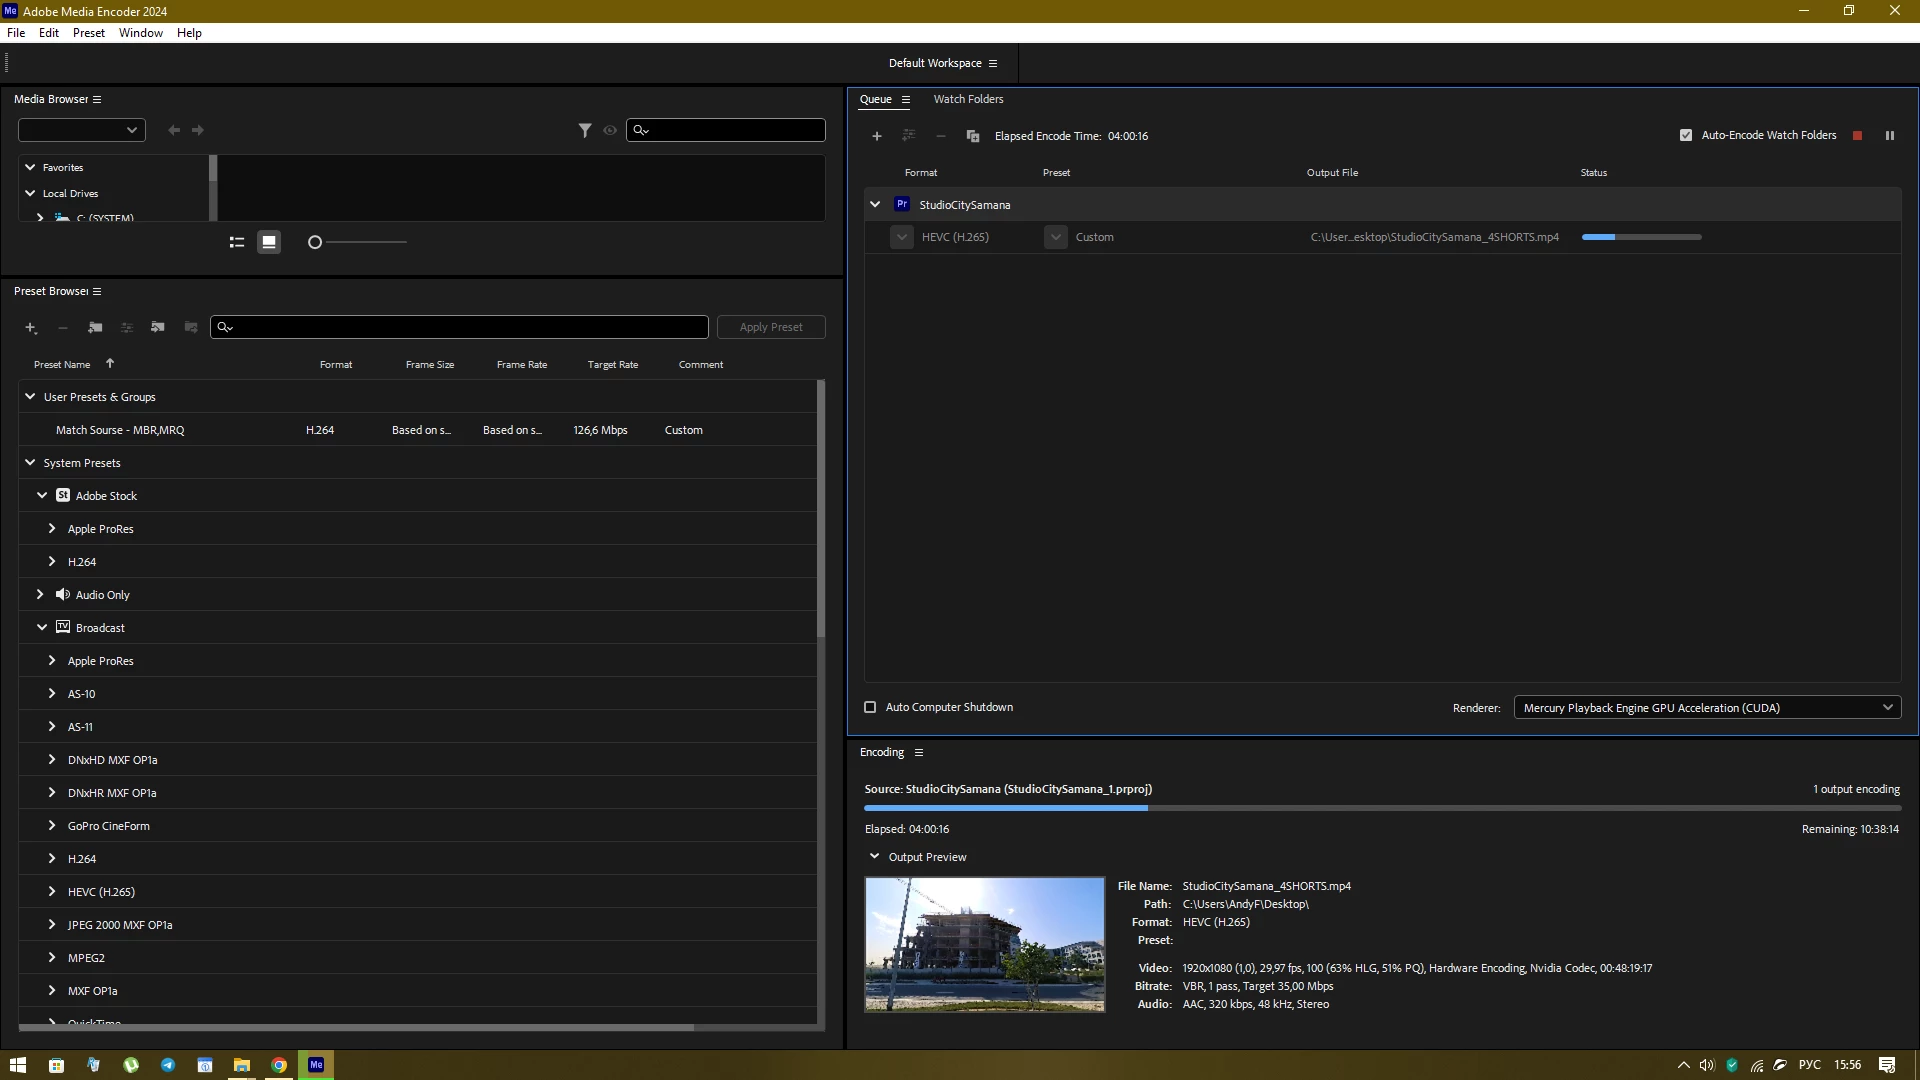
Task: Click the red Stop Queue button
Action: (1857, 136)
